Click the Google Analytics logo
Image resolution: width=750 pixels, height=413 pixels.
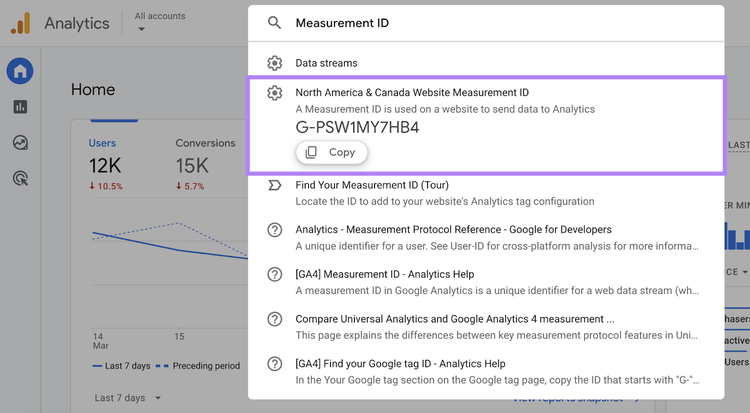tap(21, 23)
